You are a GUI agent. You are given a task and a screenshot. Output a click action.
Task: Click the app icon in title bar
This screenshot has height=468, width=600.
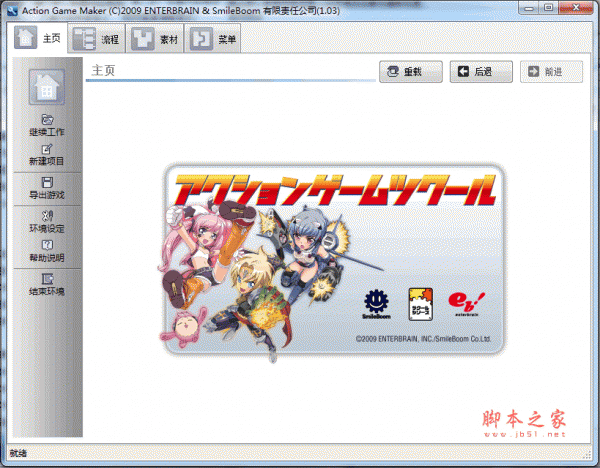[x=11, y=9]
